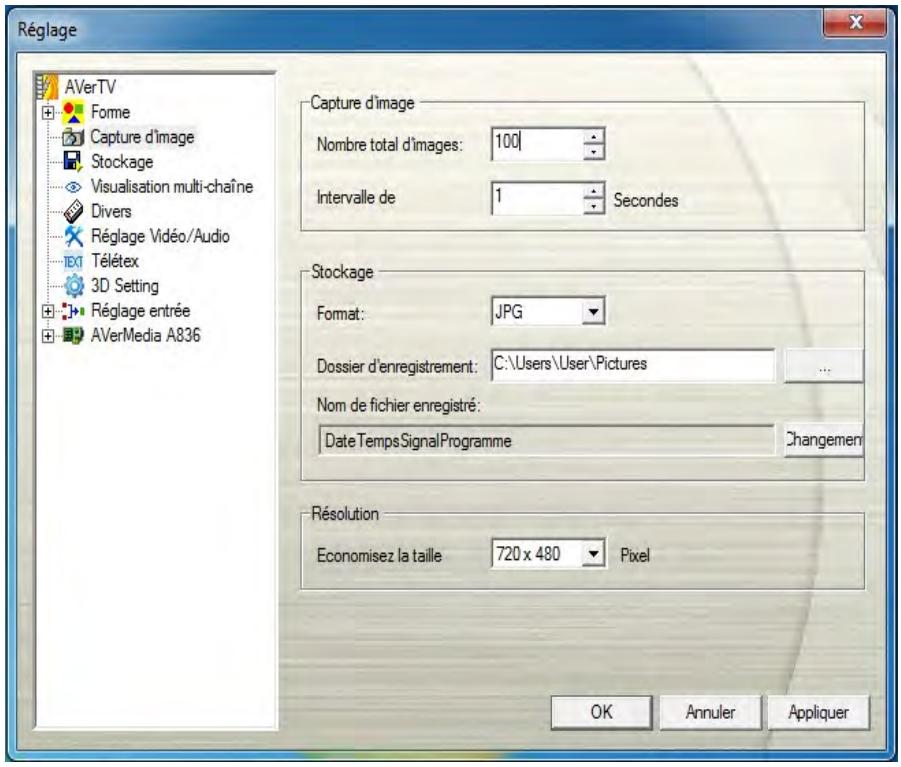Screen dimensions: 901x767
Task: Click the browse folder ... button
Action: [x=823, y=365]
